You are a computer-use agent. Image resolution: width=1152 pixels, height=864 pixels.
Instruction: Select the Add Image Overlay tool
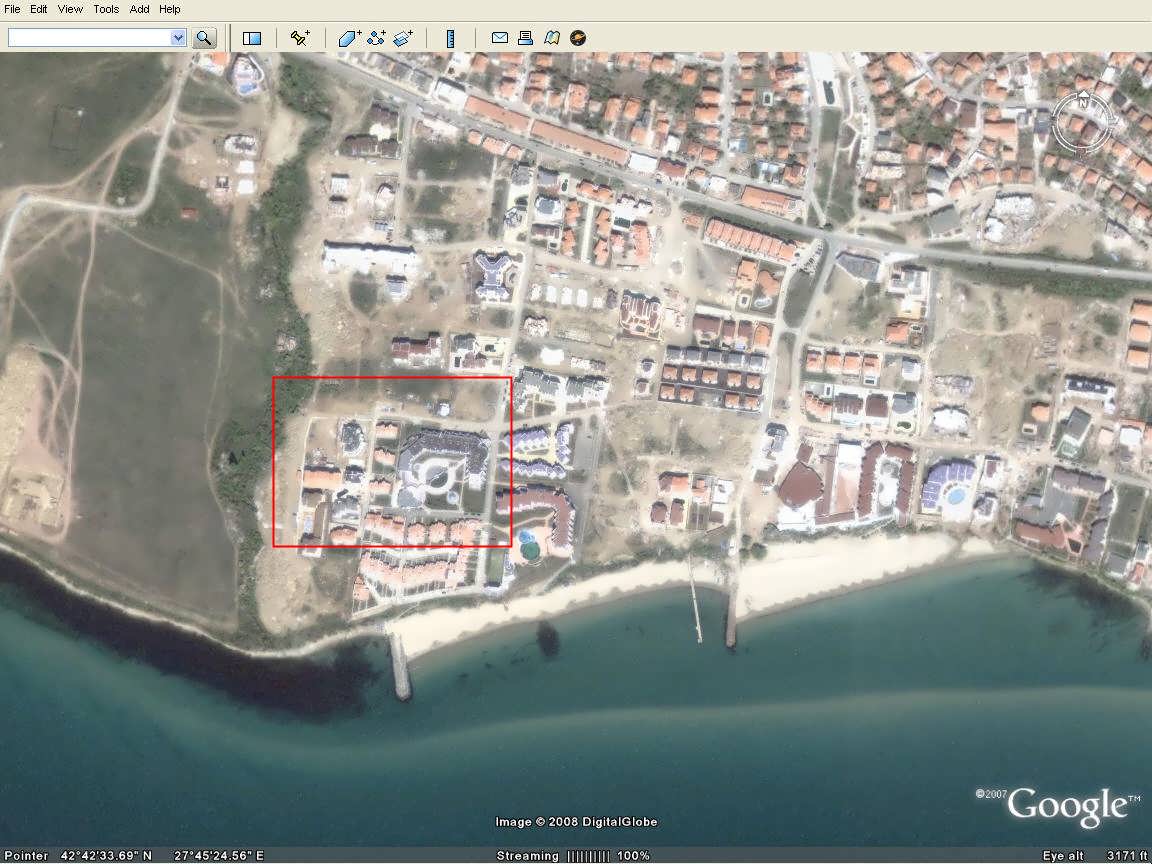tap(403, 38)
